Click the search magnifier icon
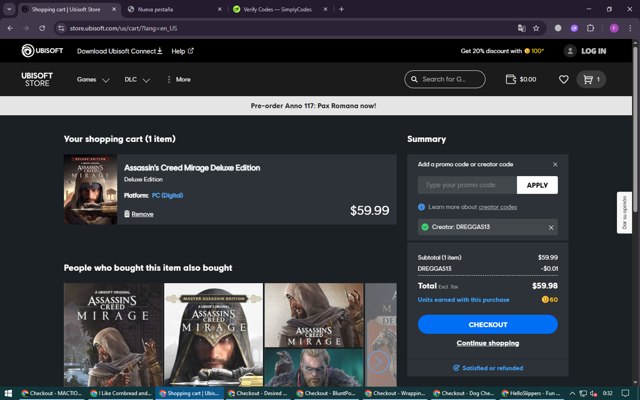 [x=414, y=79]
